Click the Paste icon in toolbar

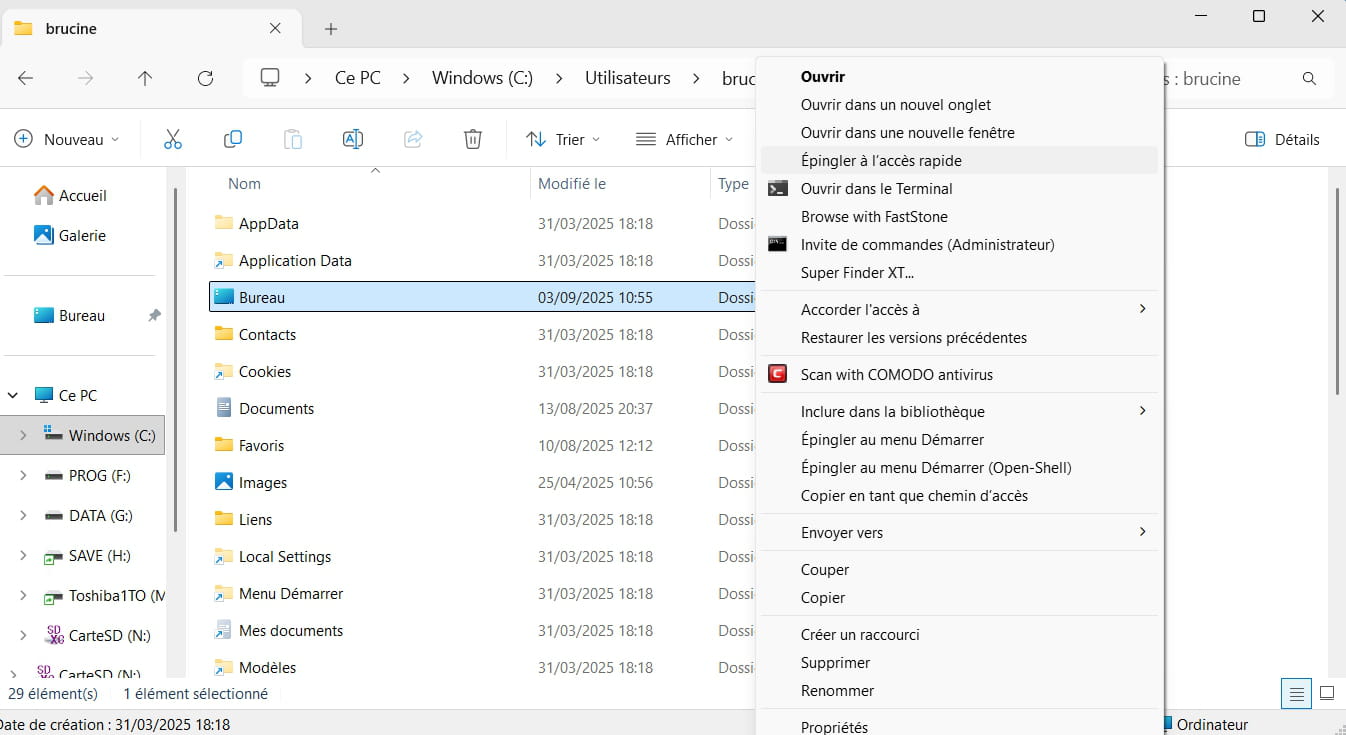coord(293,139)
